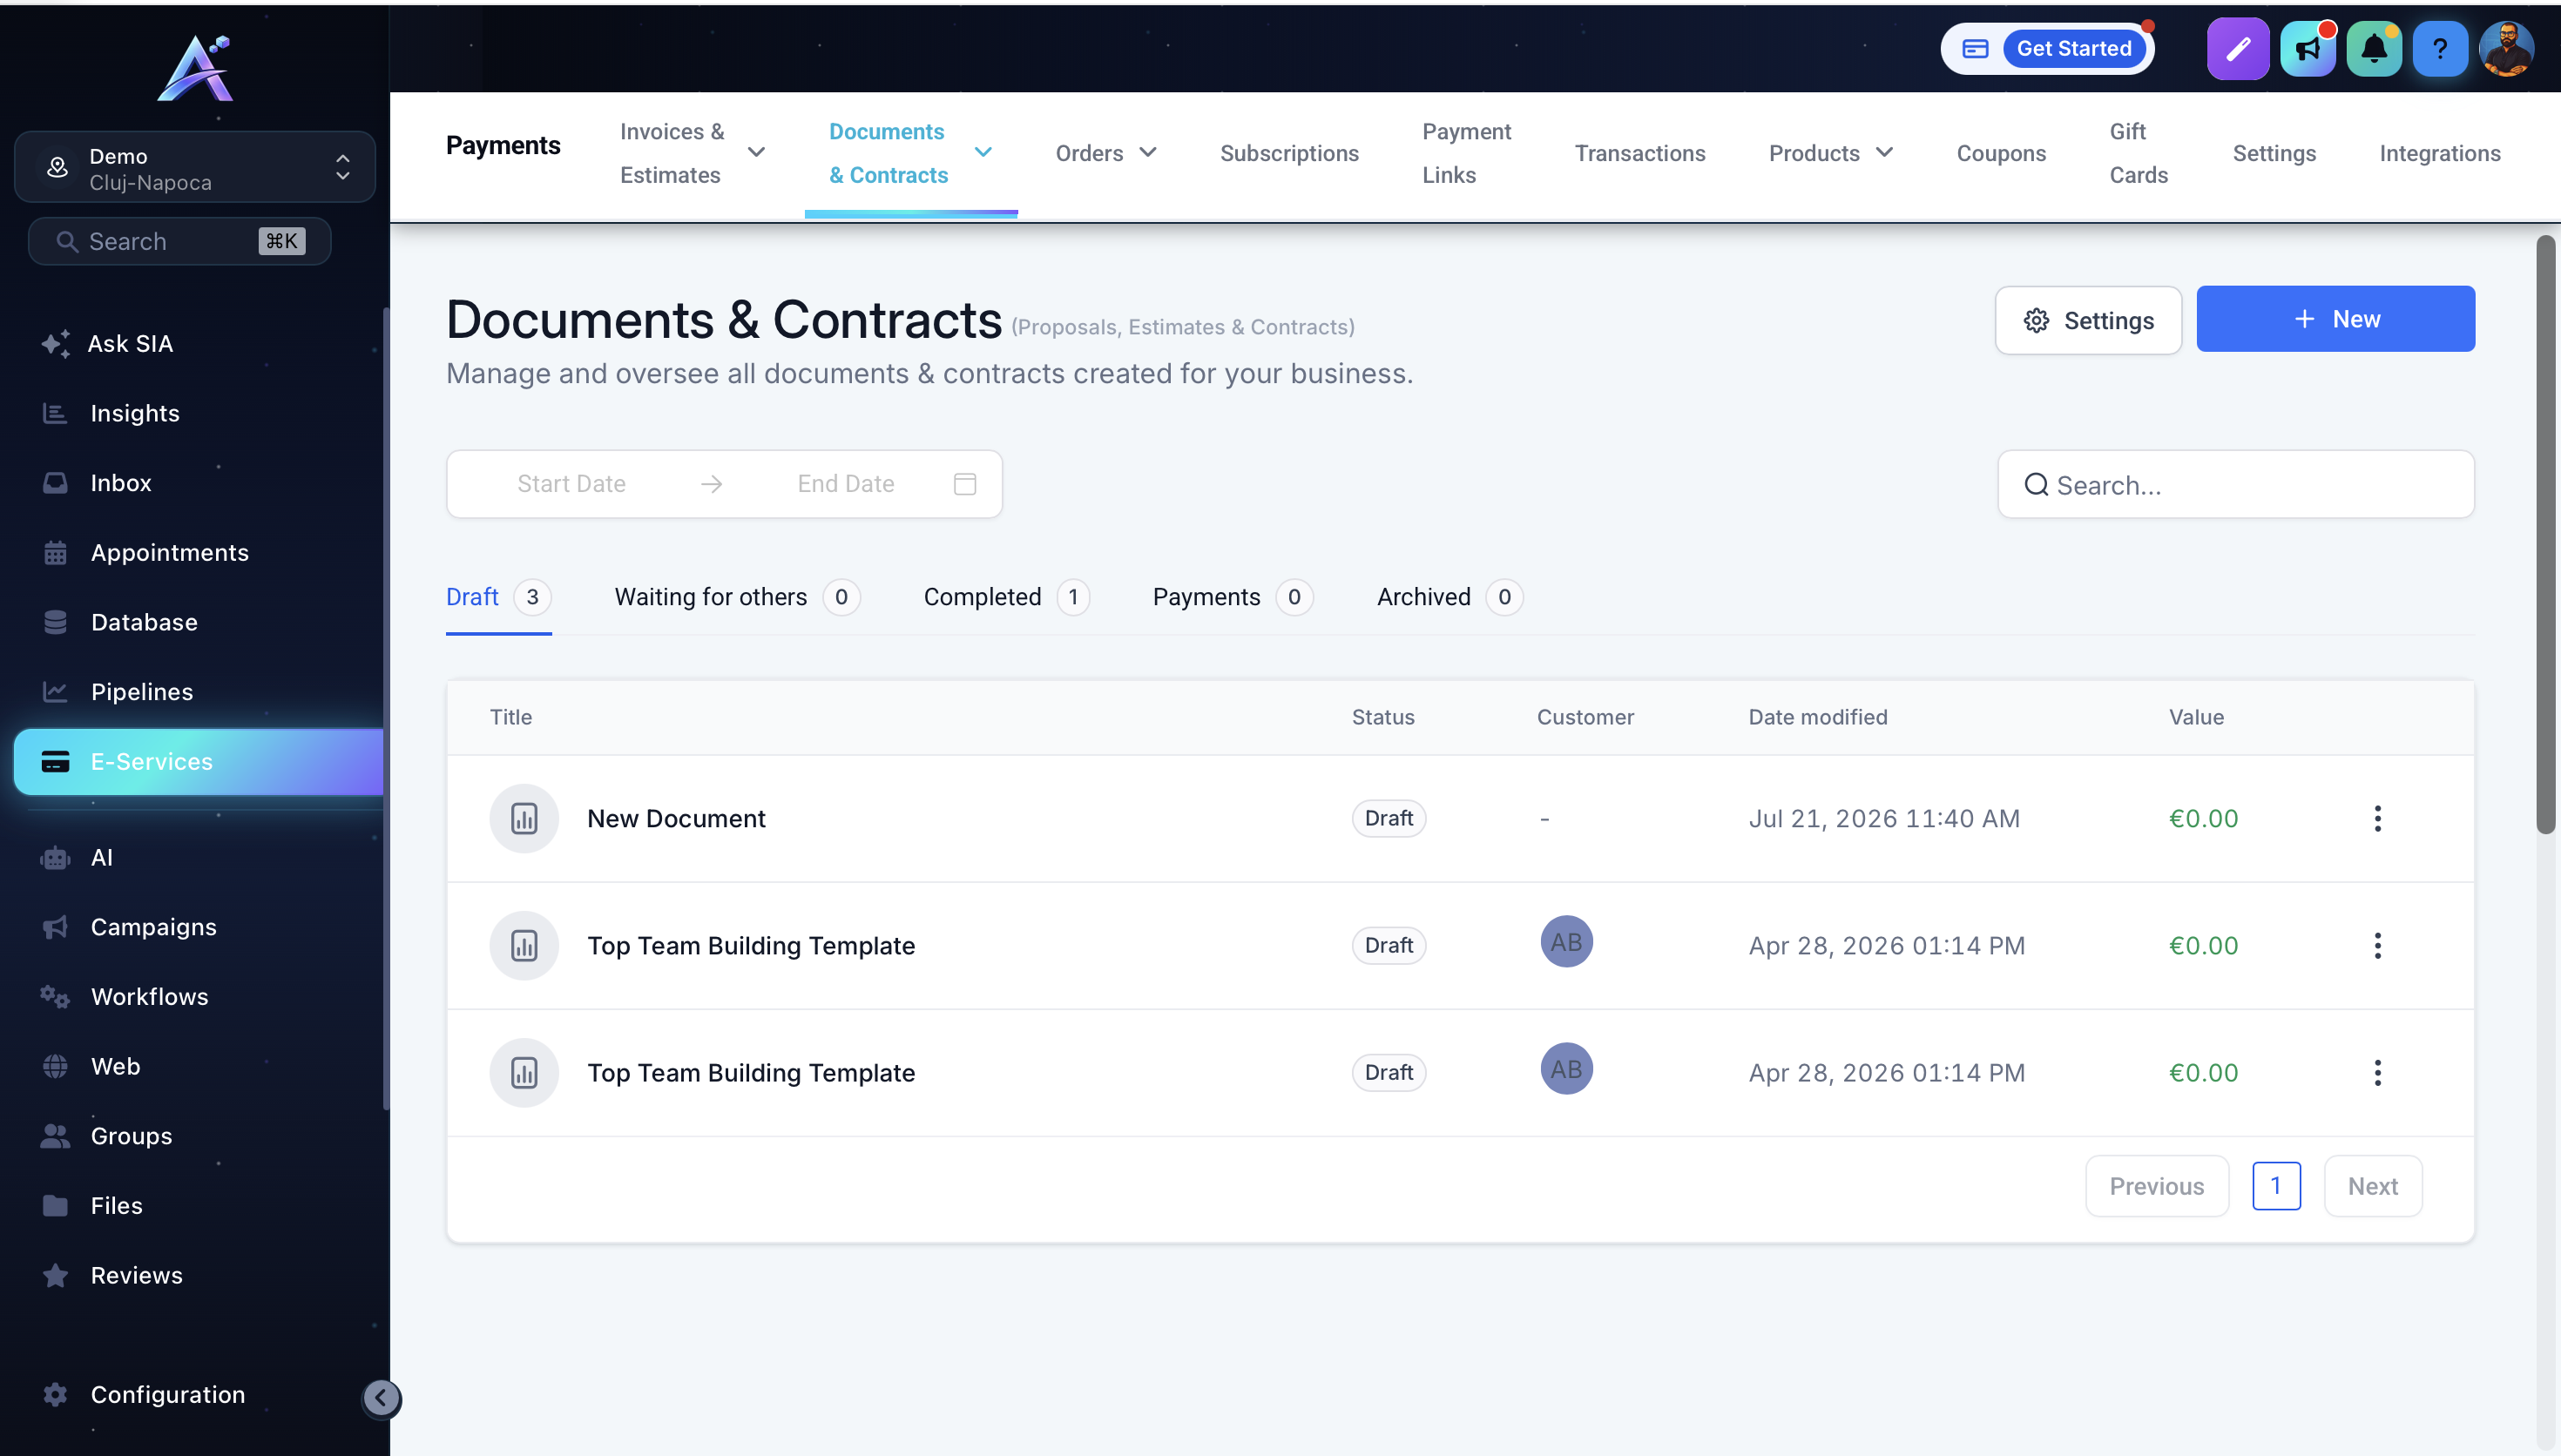
Task: Click AB customer avatar in last row
Action: pos(1566,1069)
